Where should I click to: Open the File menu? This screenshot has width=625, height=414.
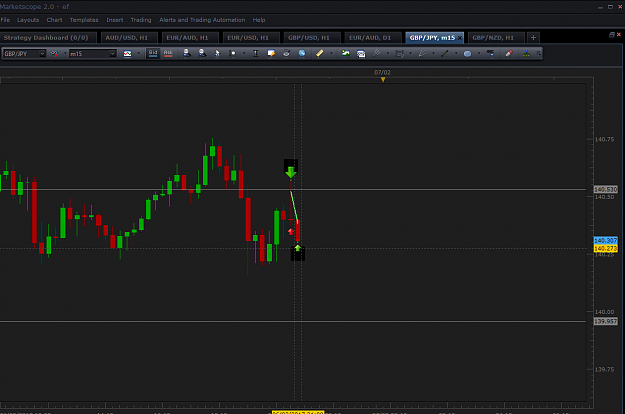(6, 20)
